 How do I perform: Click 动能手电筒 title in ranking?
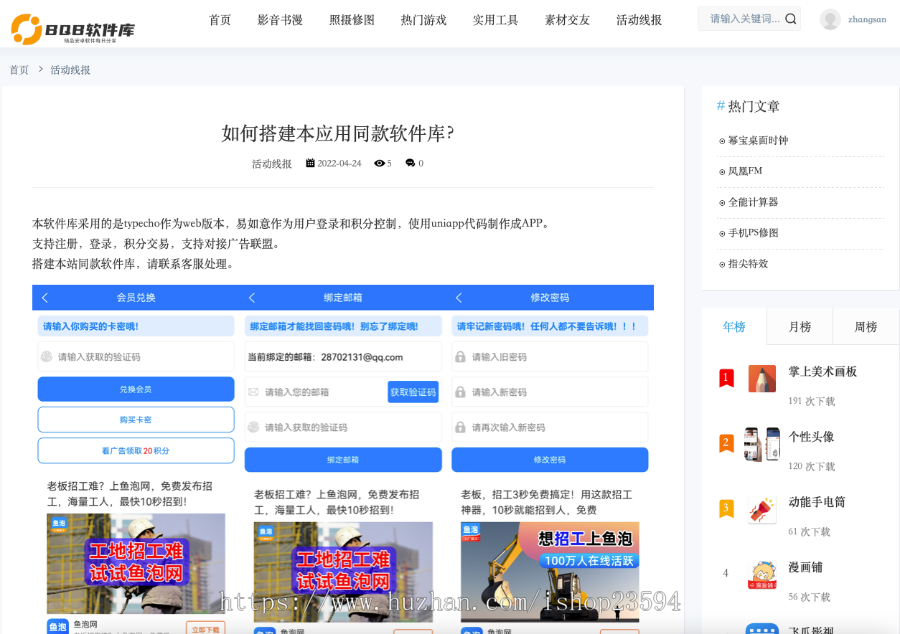point(817,502)
